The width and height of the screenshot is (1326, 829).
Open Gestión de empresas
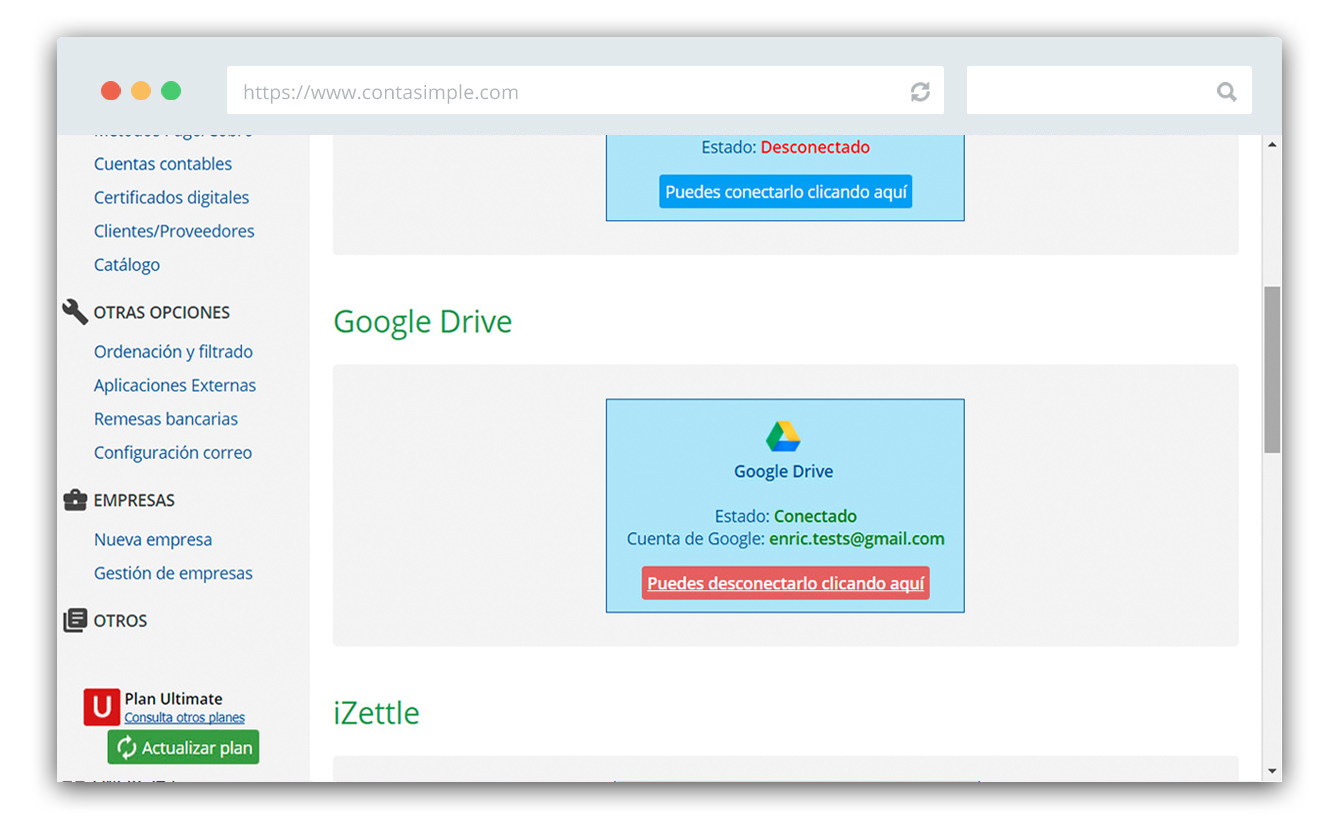[173, 573]
